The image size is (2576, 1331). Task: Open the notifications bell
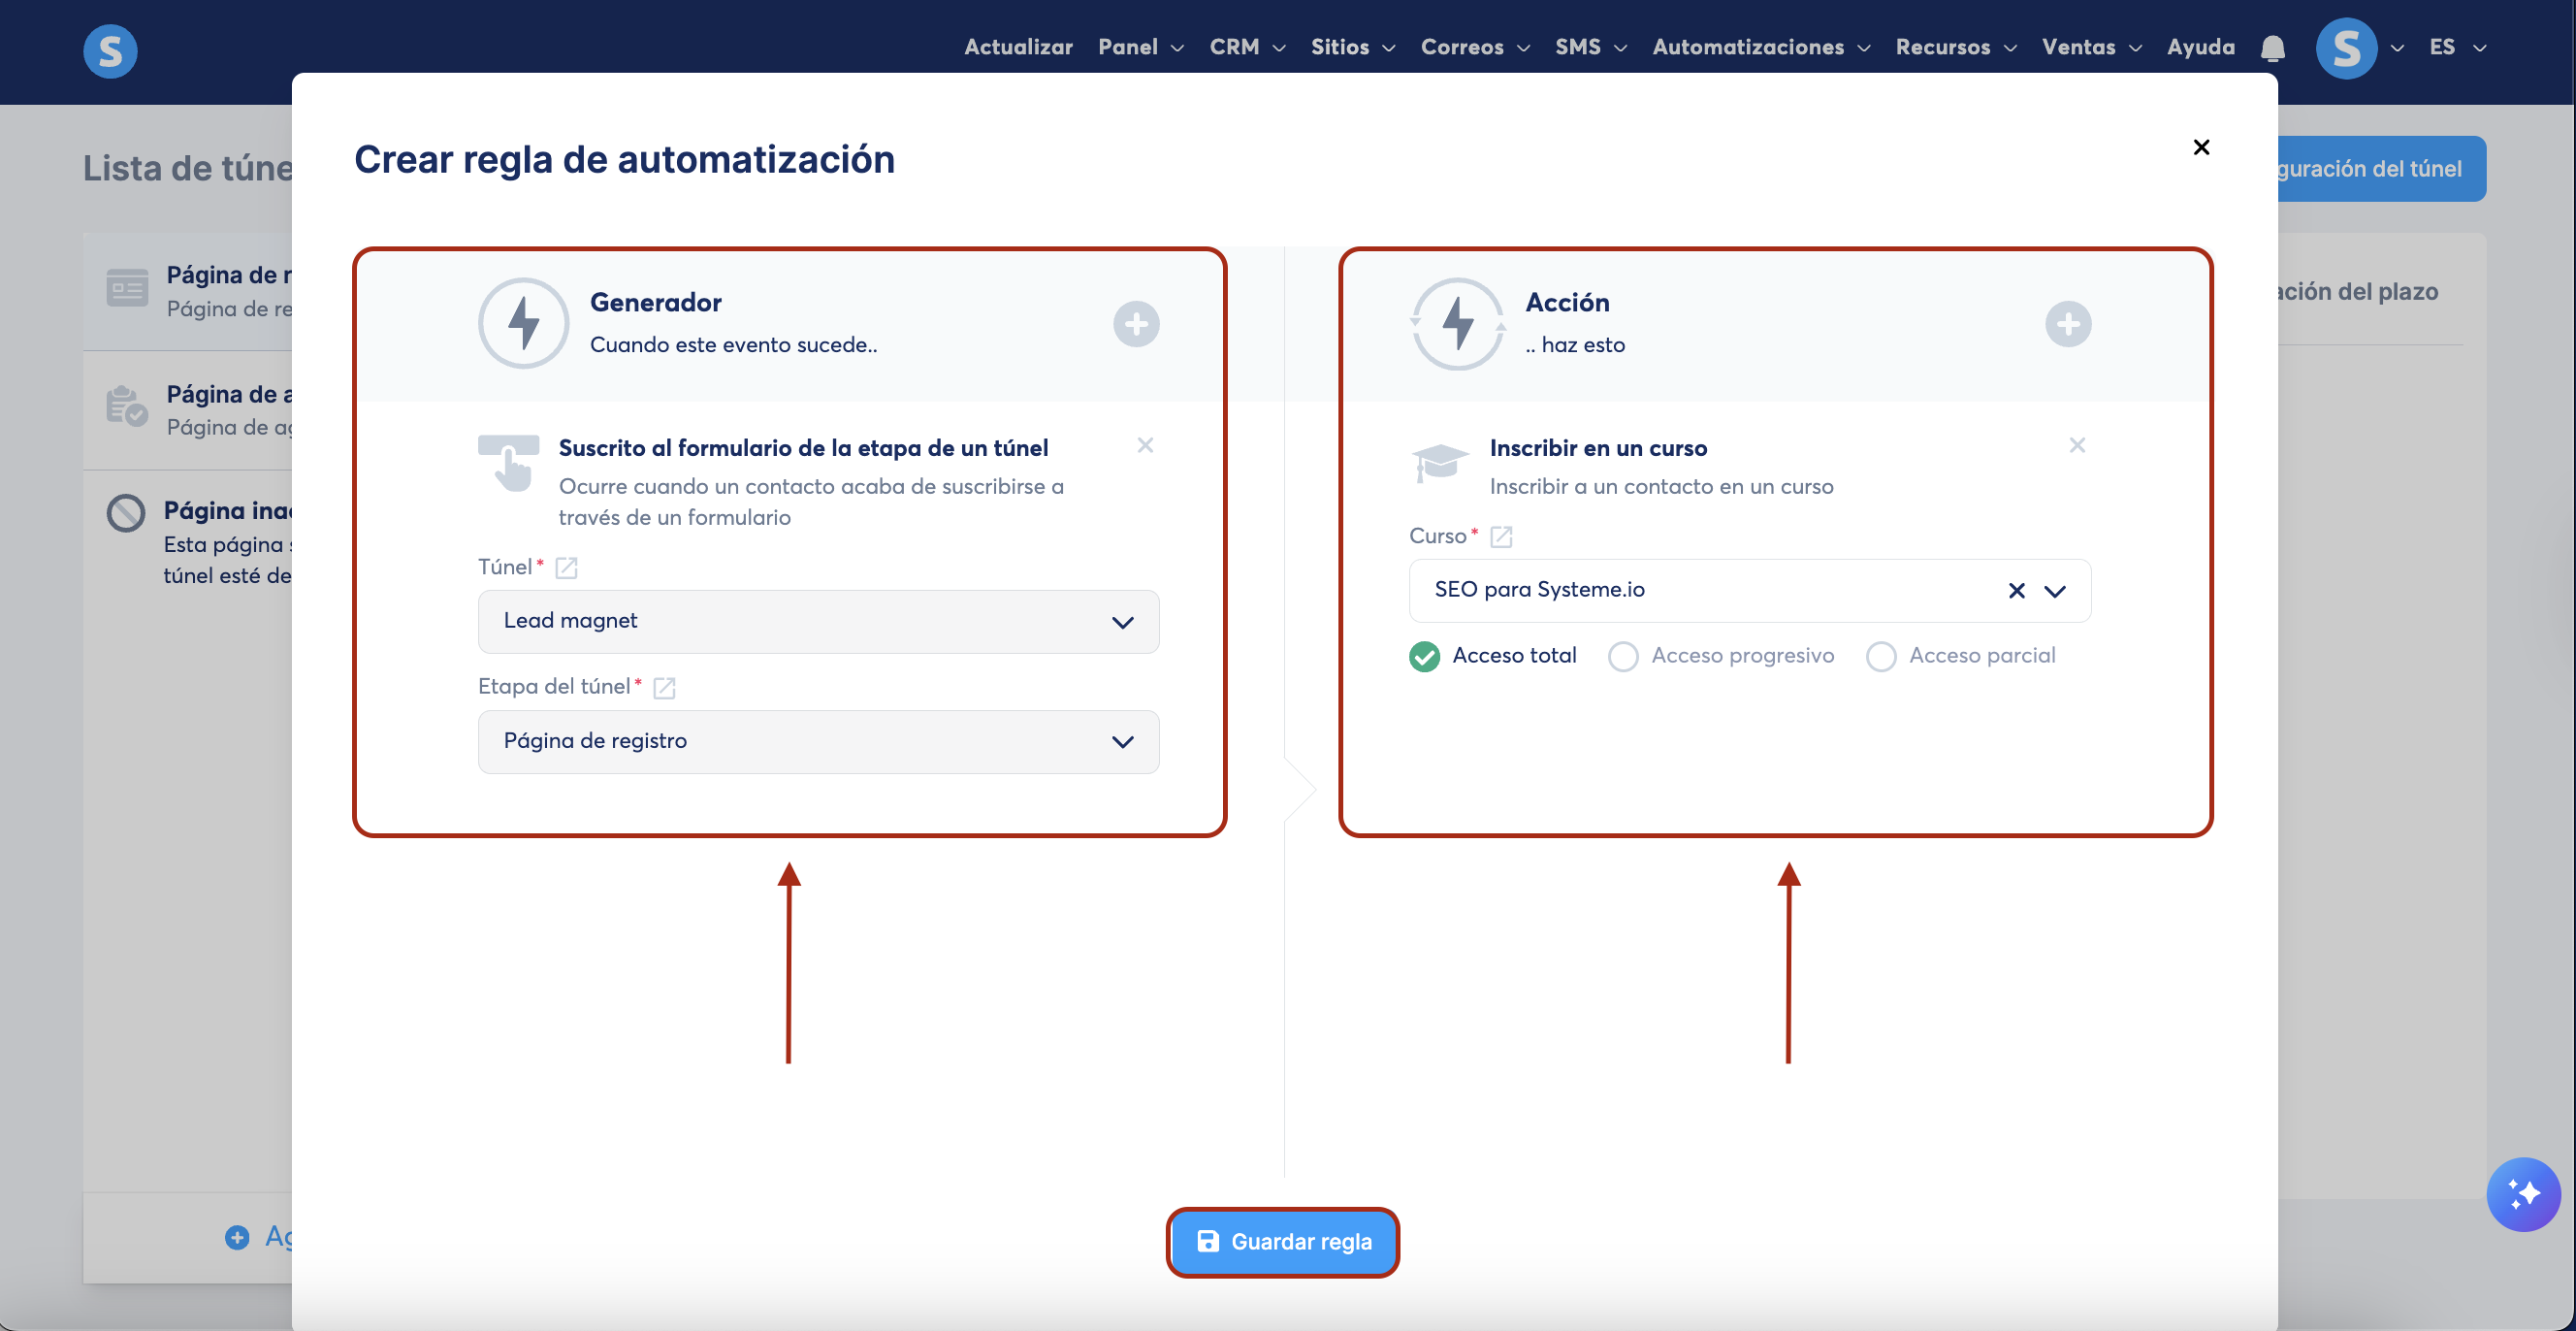(x=2272, y=47)
